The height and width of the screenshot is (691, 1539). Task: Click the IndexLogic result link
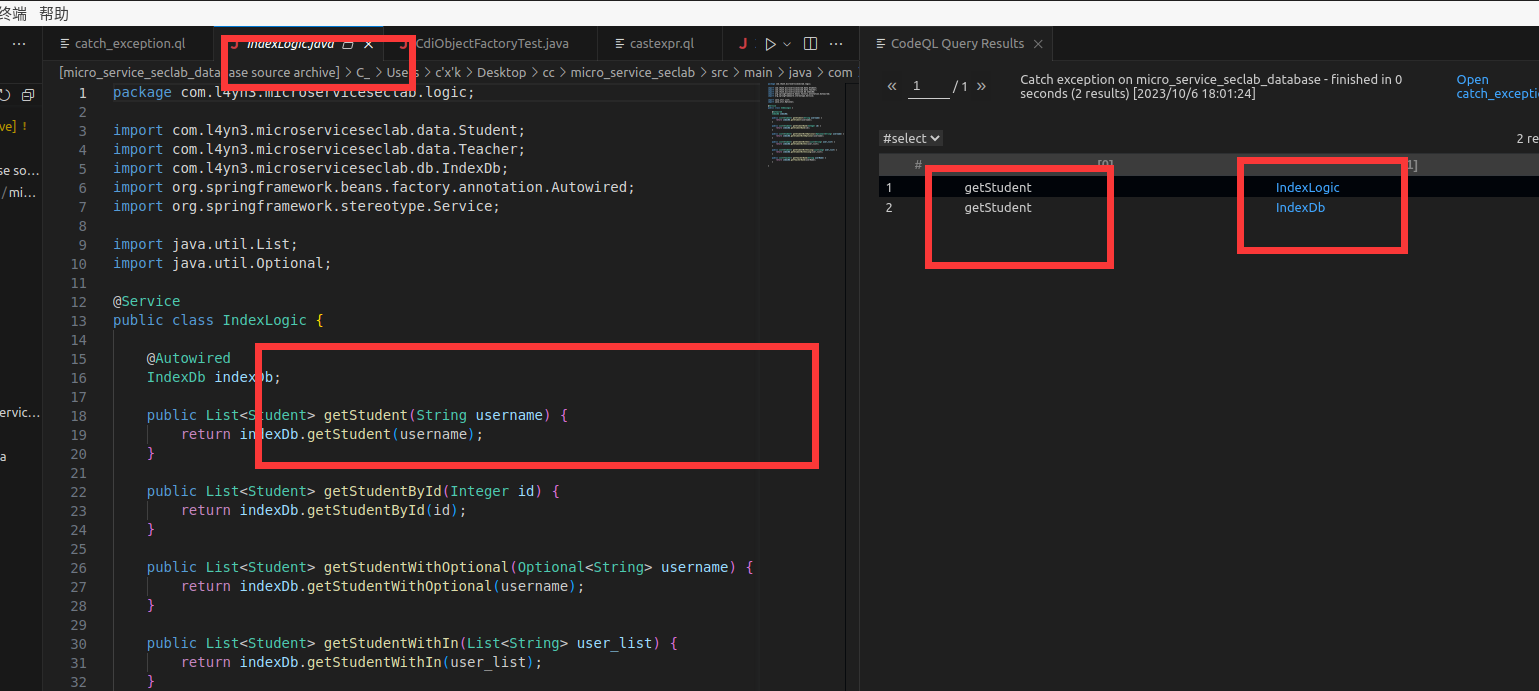tap(1307, 187)
